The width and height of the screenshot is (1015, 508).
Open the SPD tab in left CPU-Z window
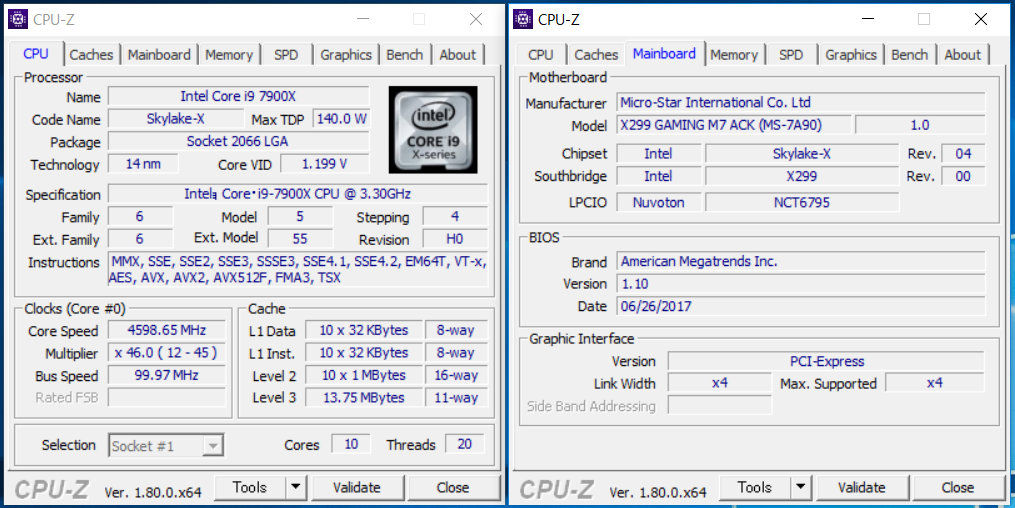point(286,55)
